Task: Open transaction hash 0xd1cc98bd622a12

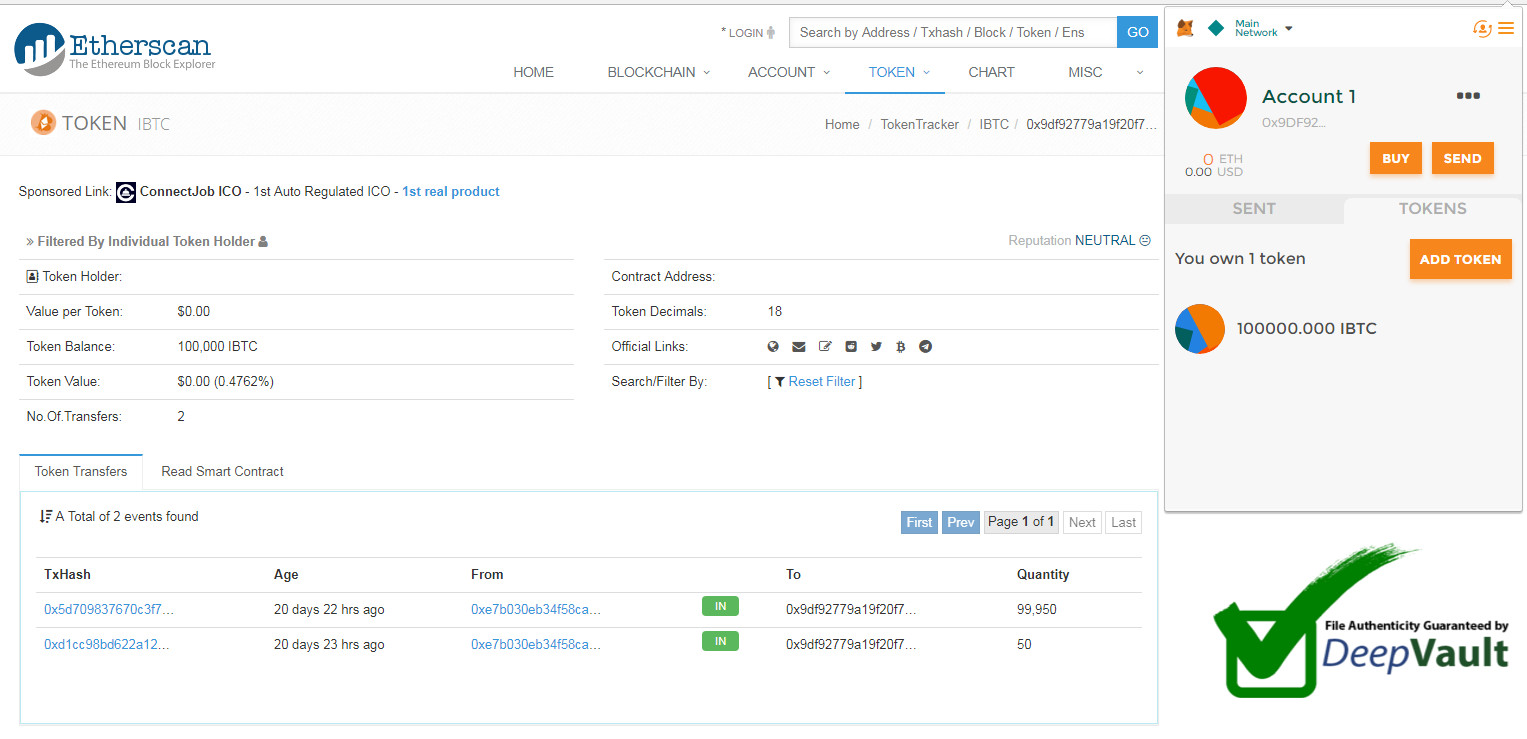Action: coord(107,645)
